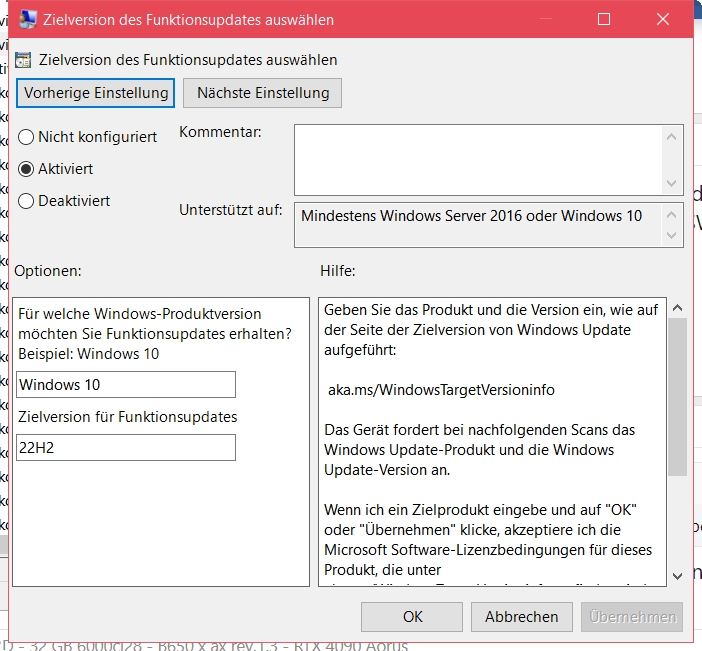Go to 'Vorherige Einstellung'
Image resolution: width=702 pixels, height=651 pixels.
95,93
